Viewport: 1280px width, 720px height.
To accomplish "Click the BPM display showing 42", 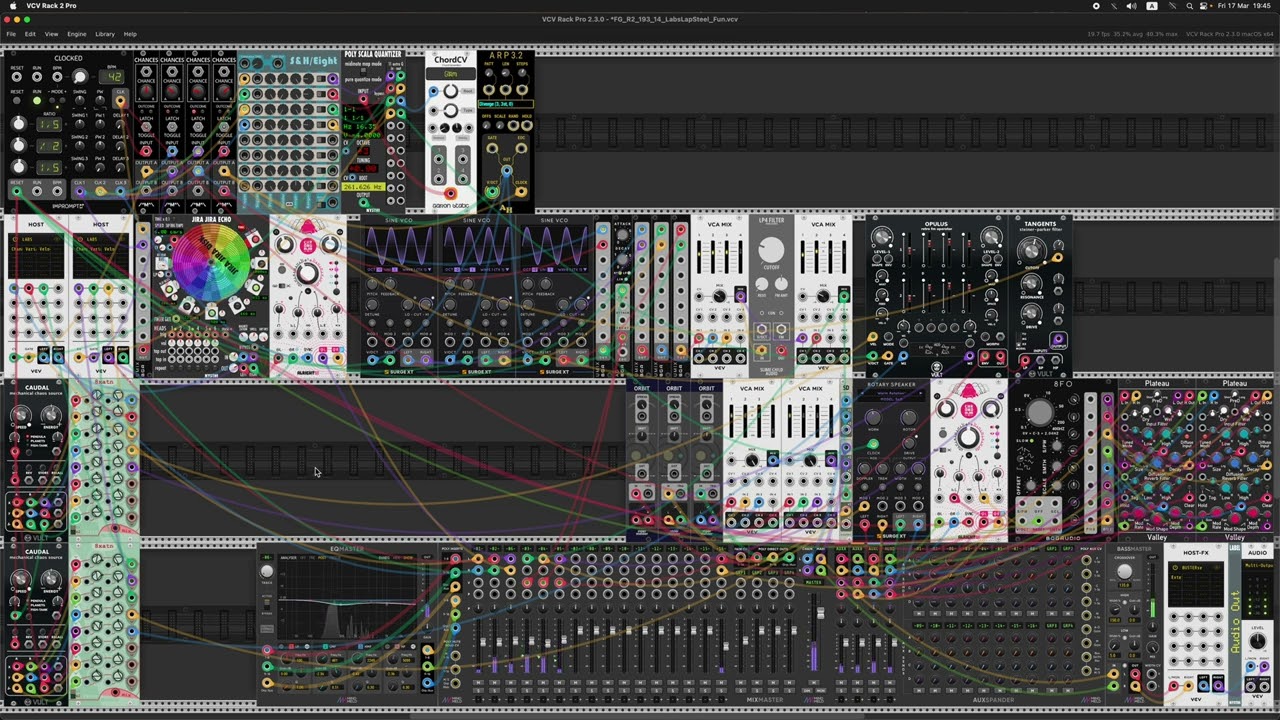I will click(112, 77).
